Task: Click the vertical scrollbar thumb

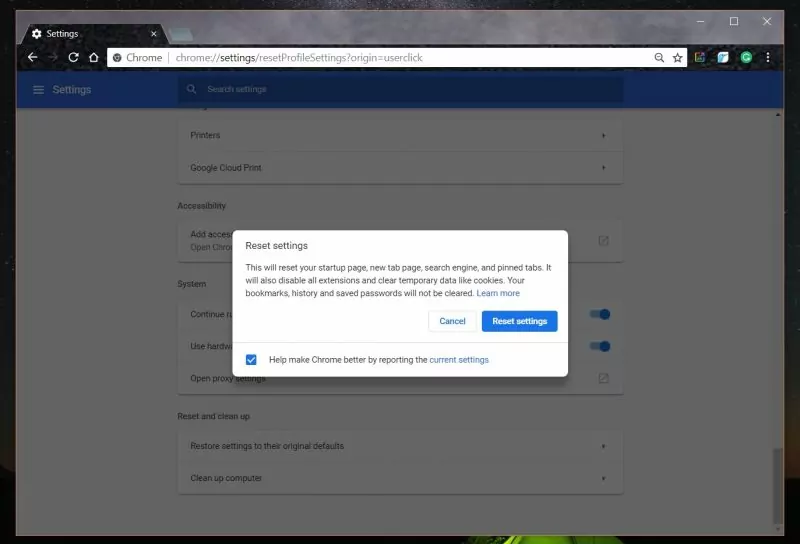Action: pyautogui.click(x=777, y=485)
